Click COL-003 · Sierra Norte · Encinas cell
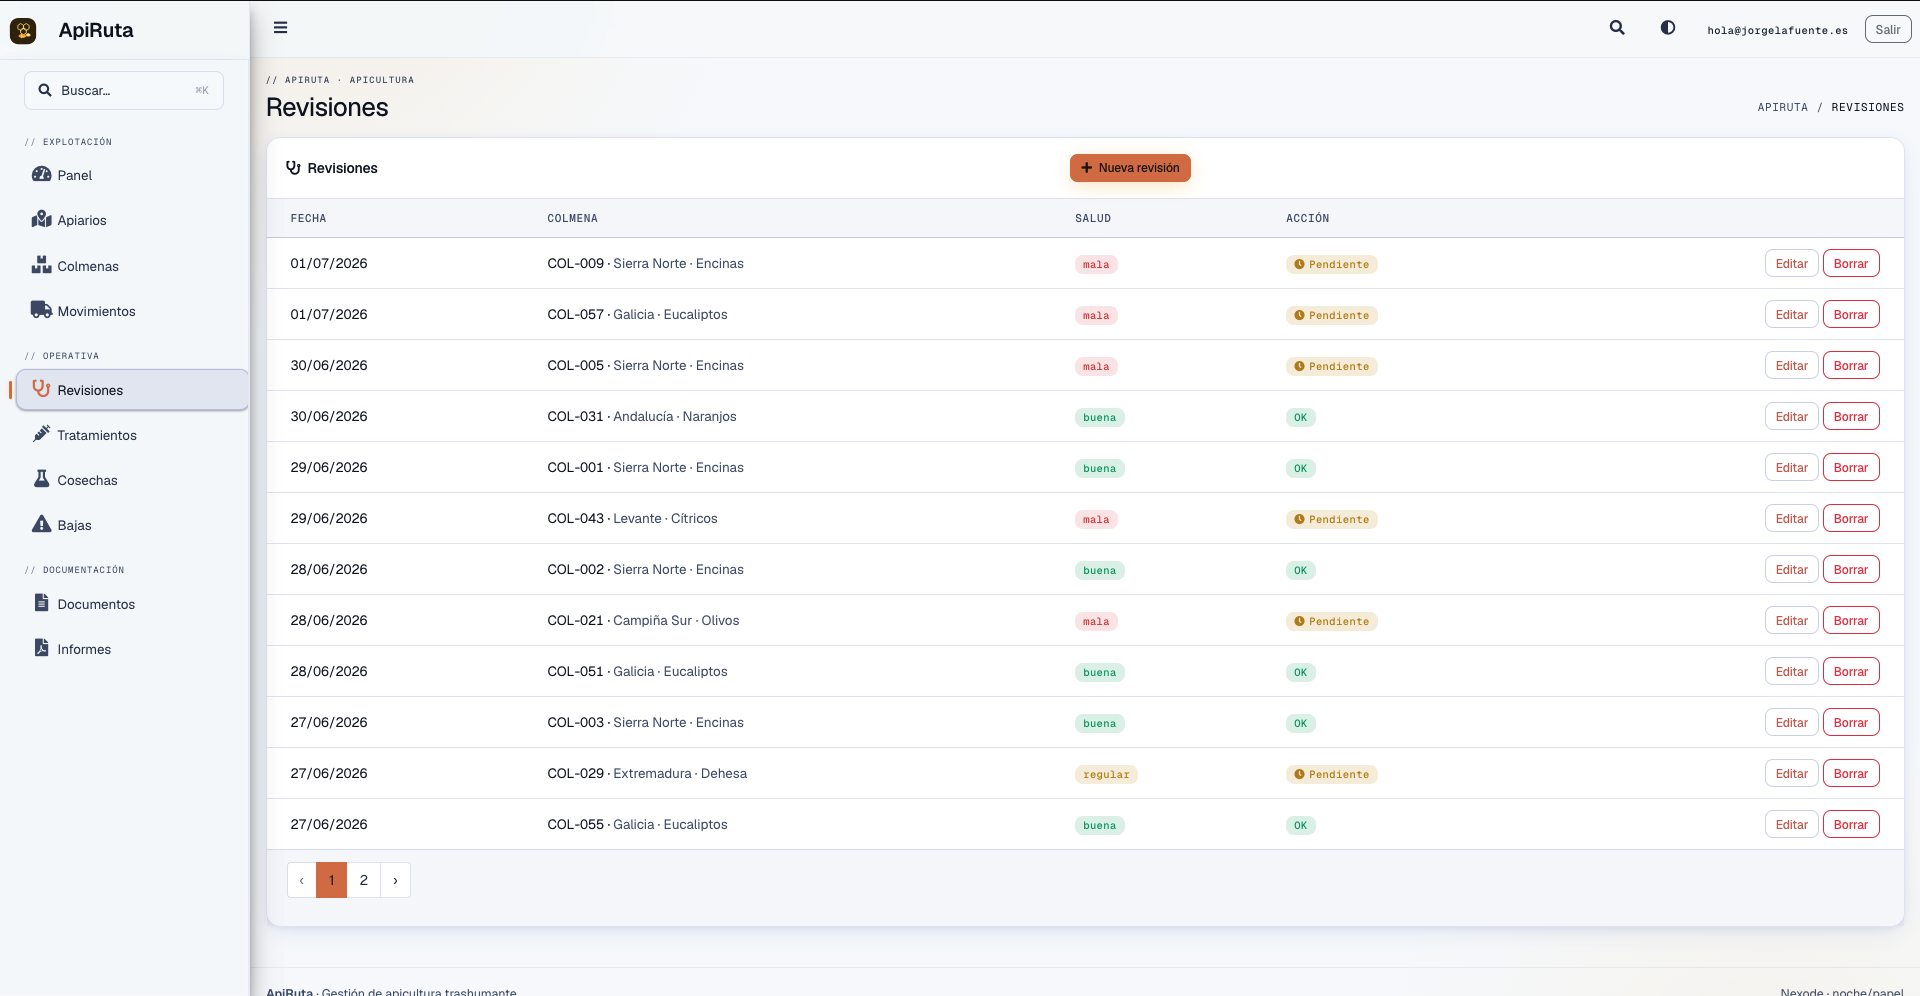 (x=645, y=722)
